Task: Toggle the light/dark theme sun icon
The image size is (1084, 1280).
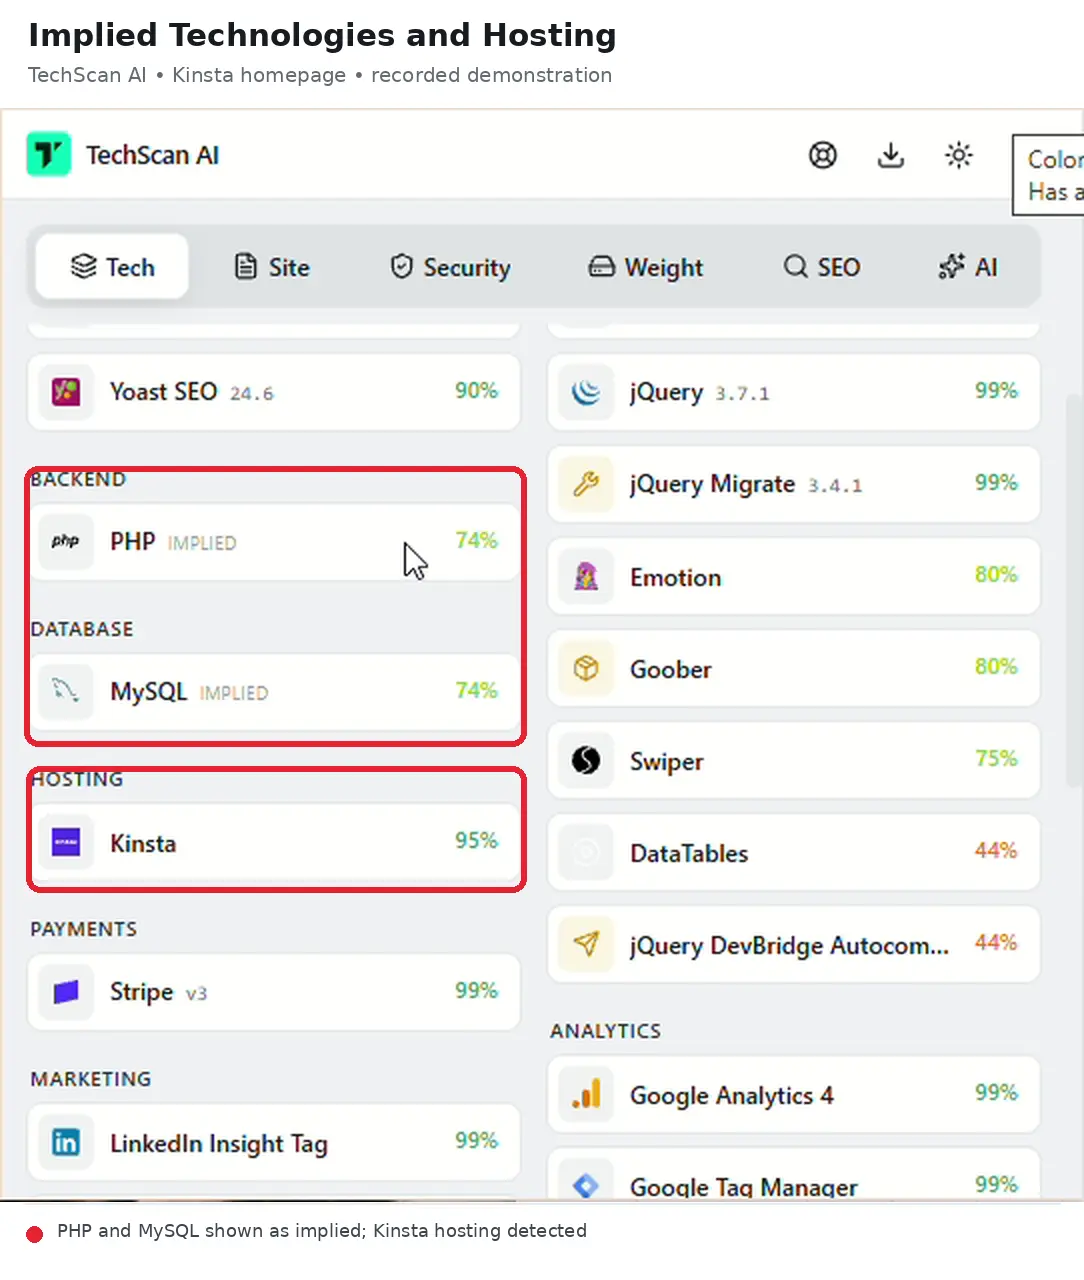Action: point(959,155)
